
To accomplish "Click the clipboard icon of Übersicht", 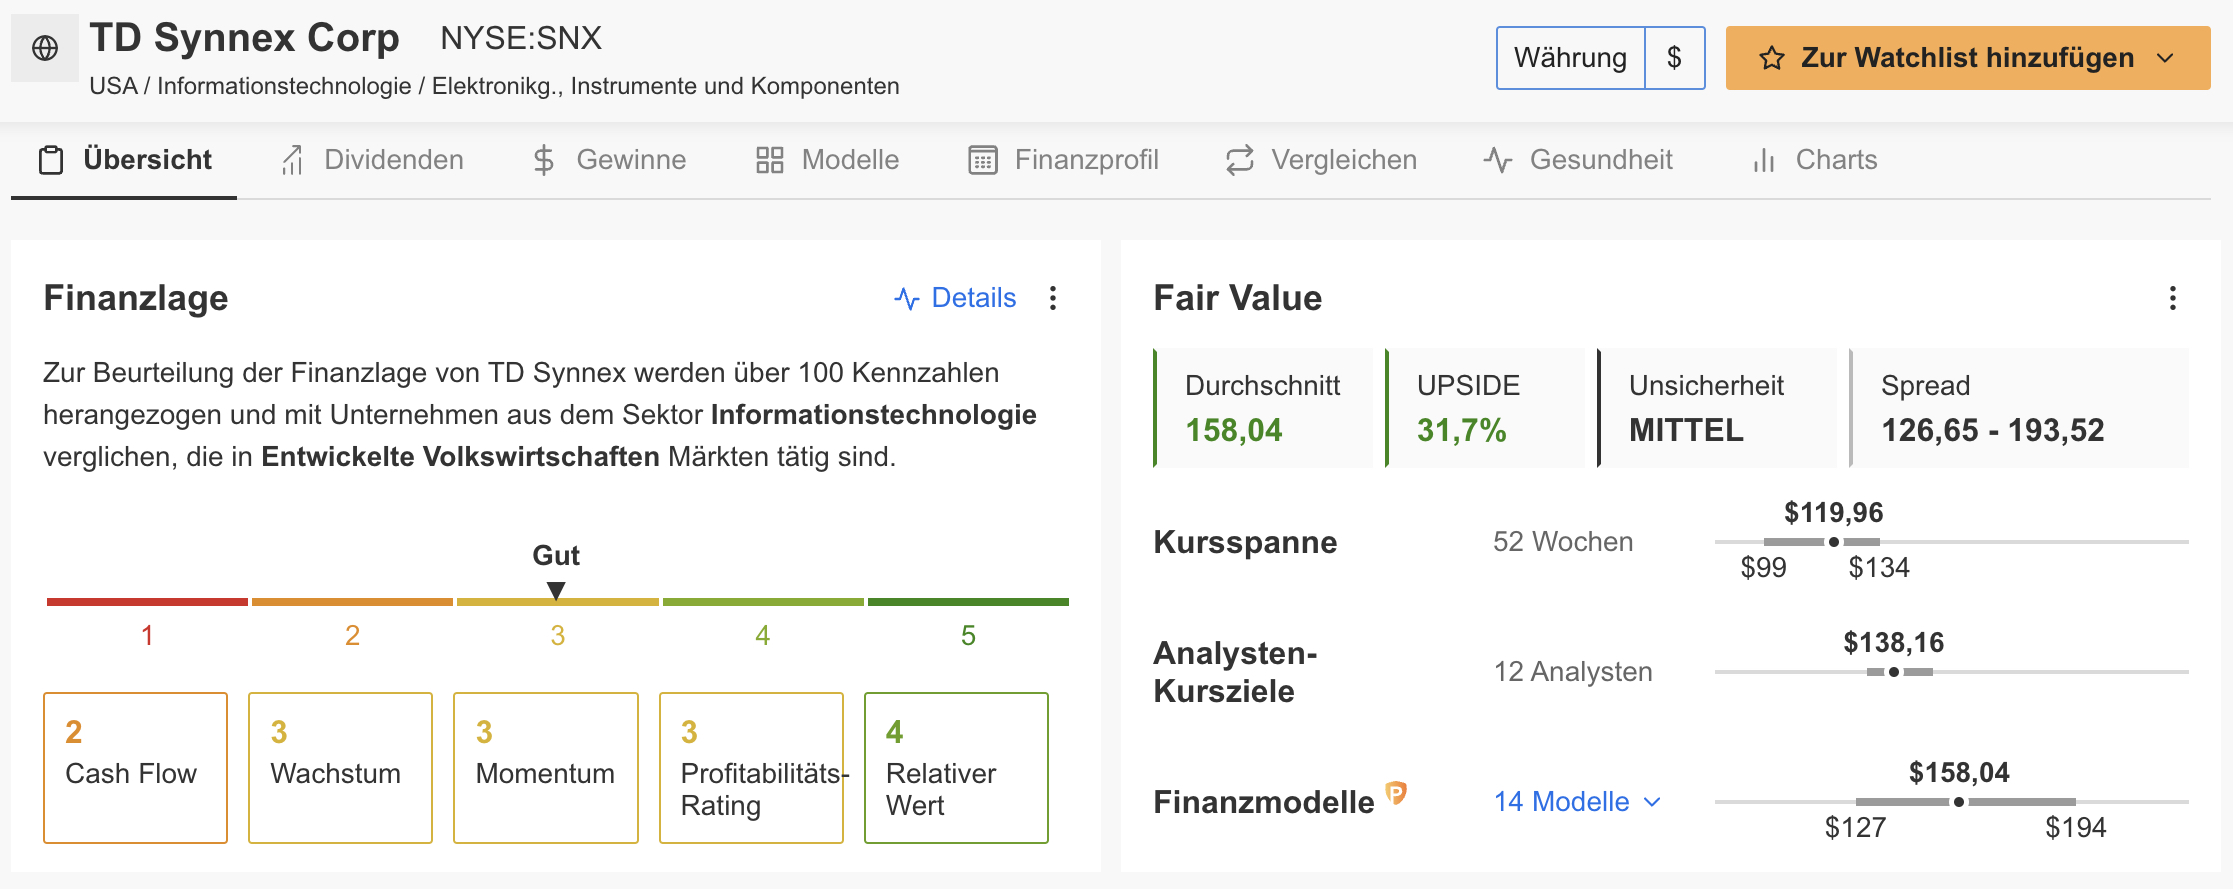I will pyautogui.click(x=51, y=160).
